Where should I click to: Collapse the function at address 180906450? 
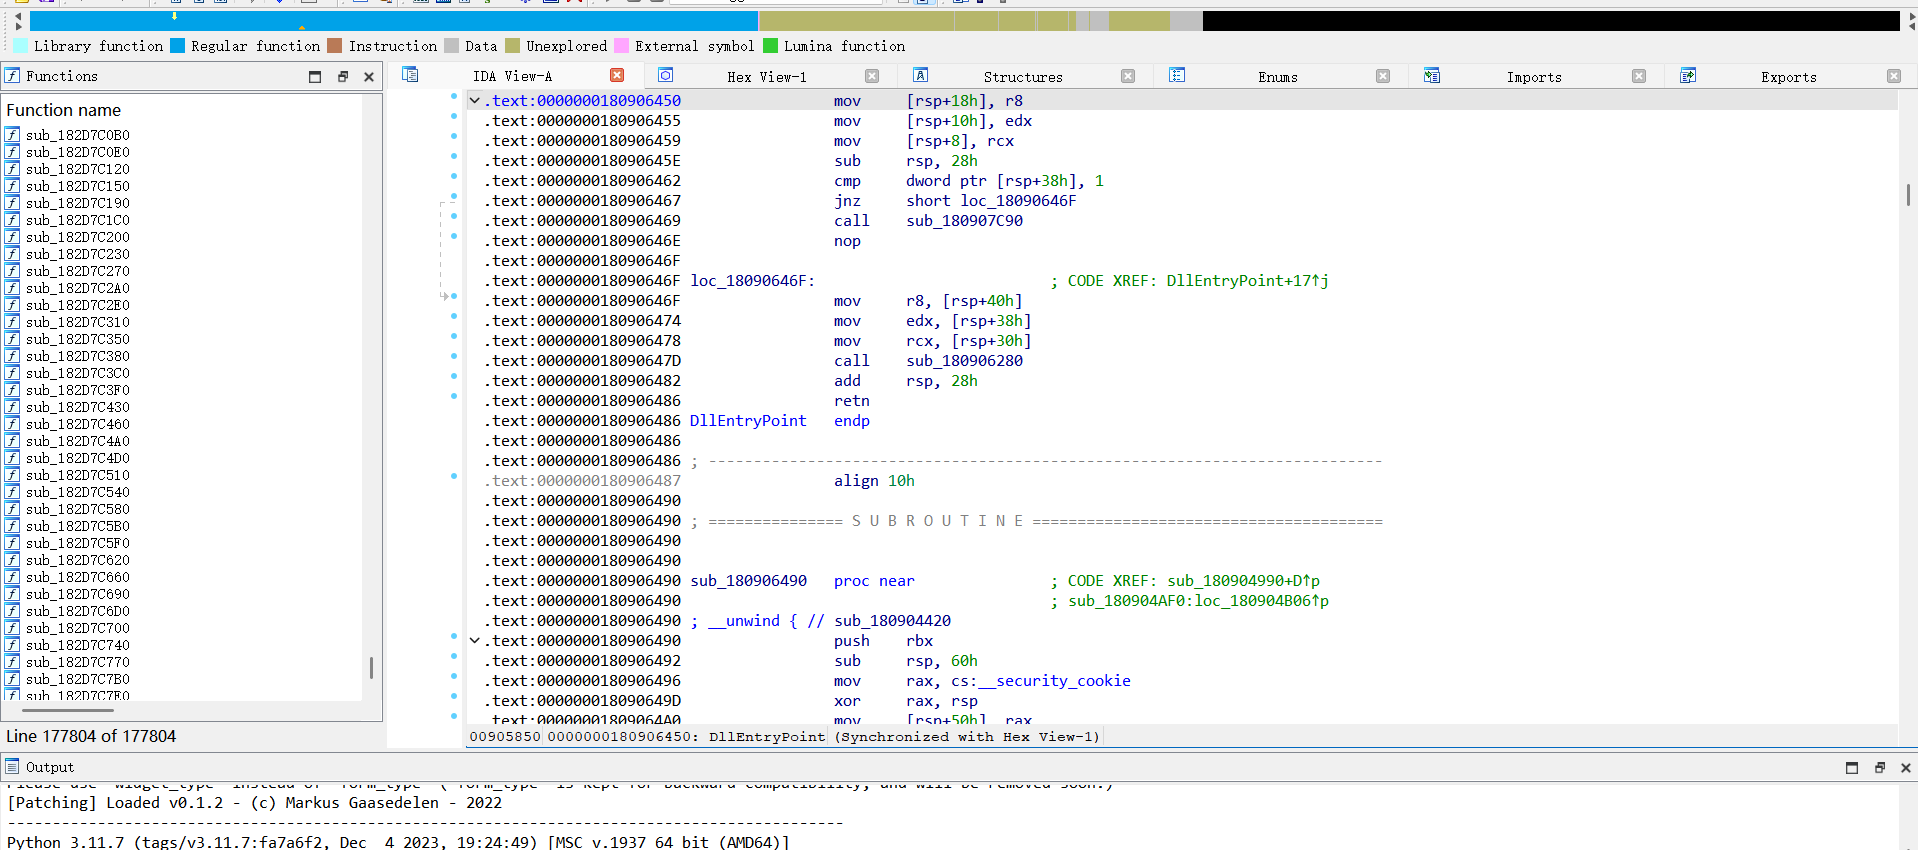coord(475,100)
